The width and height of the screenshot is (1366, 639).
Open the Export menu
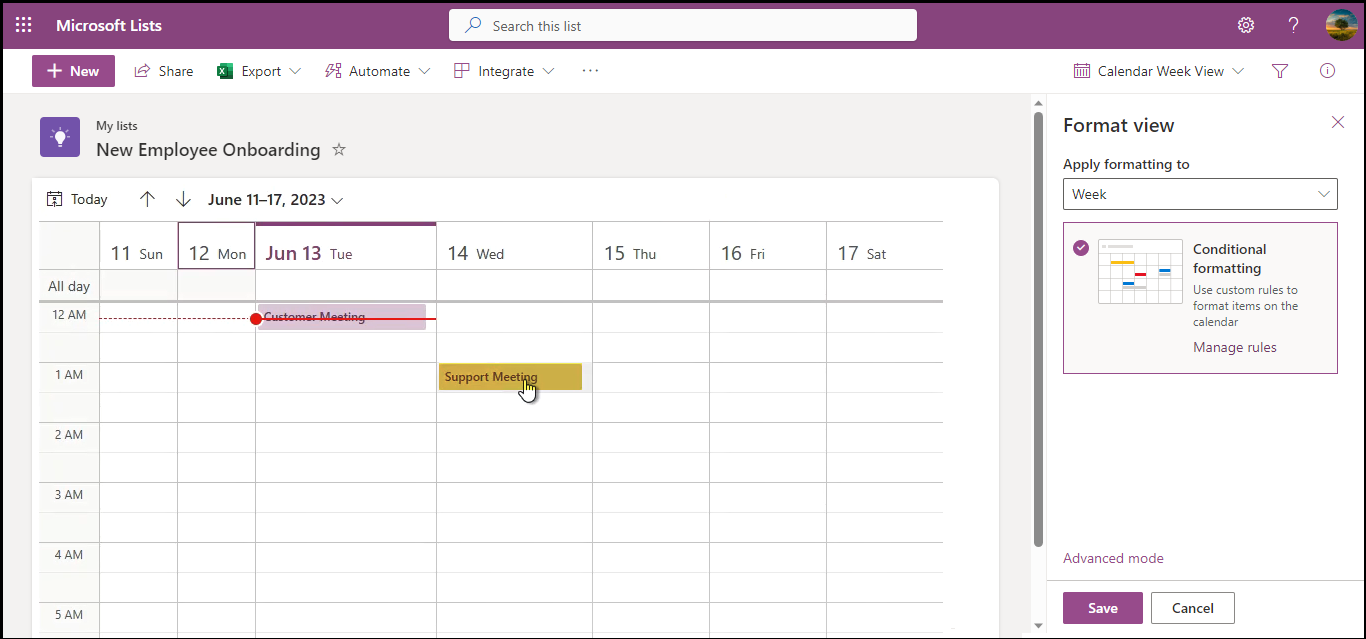click(x=260, y=71)
